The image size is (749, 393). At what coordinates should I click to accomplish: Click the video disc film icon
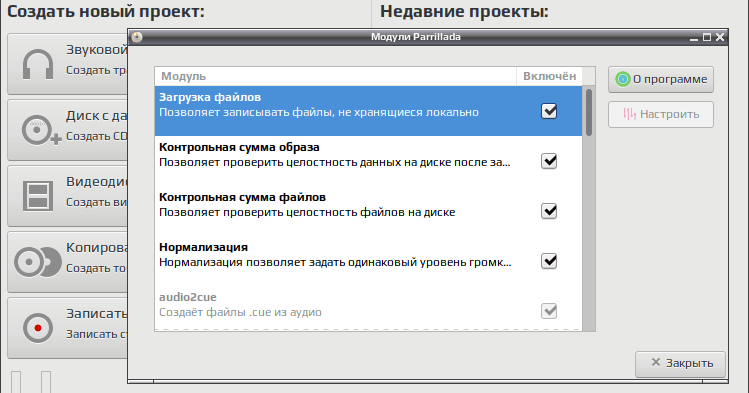point(38,196)
